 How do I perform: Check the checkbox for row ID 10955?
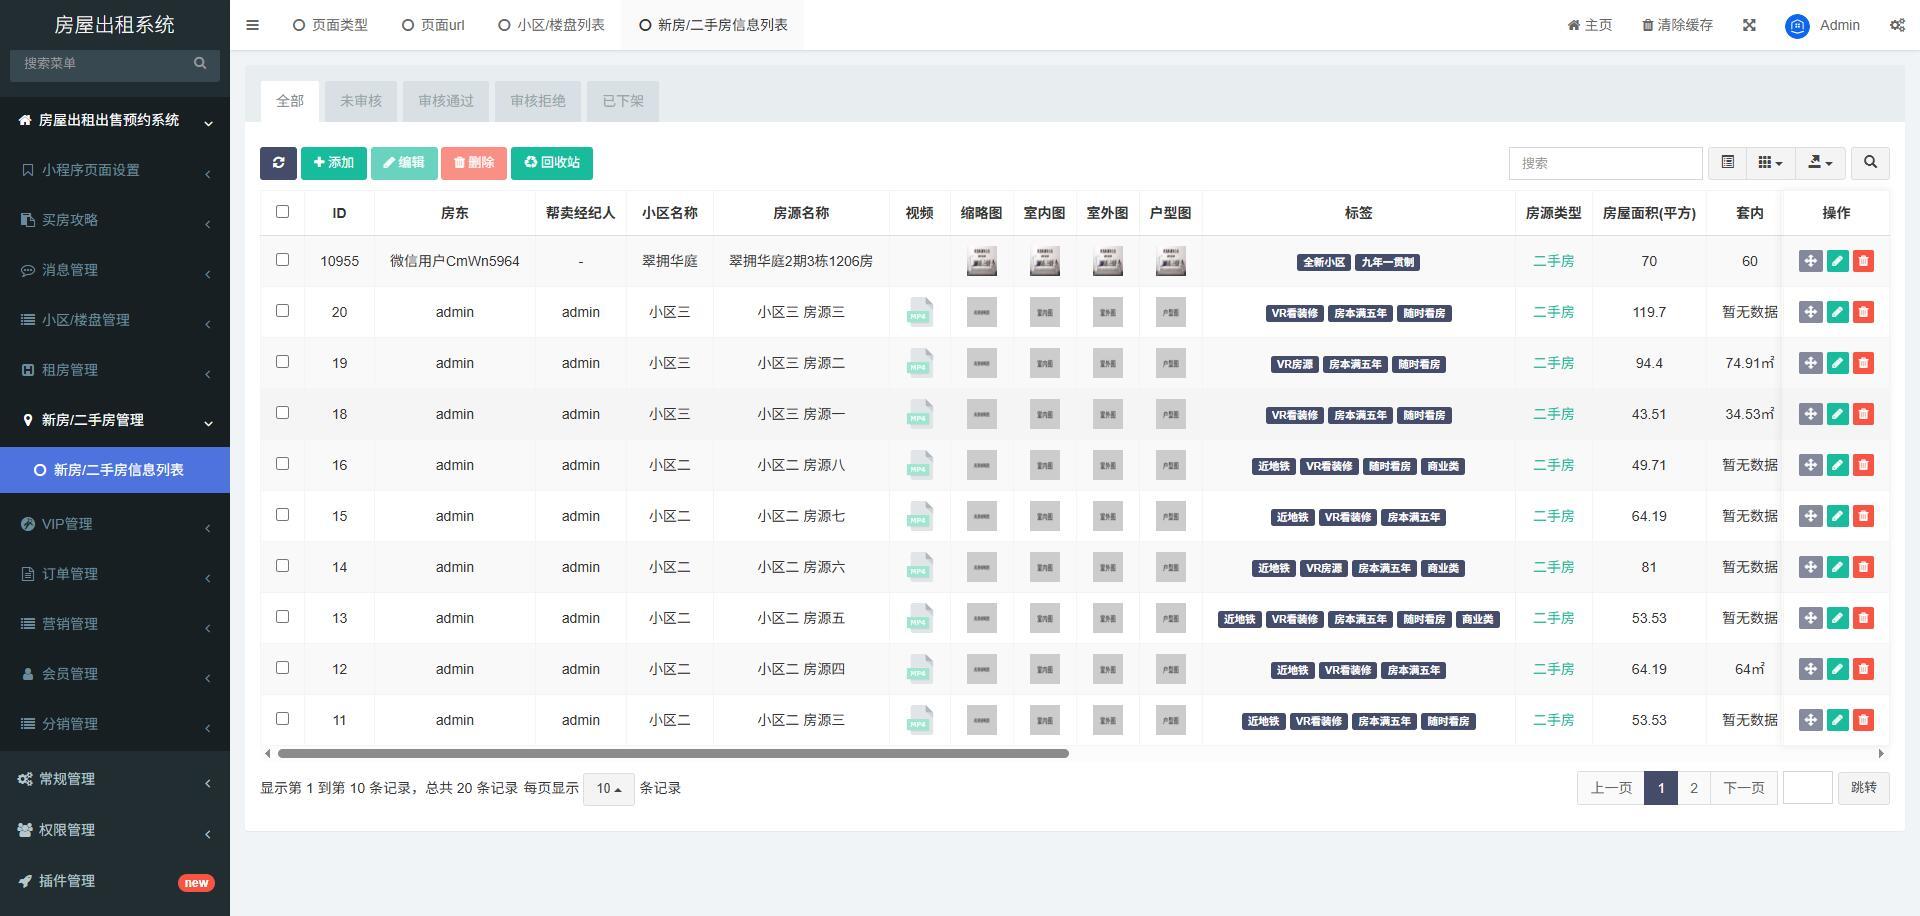click(x=282, y=260)
